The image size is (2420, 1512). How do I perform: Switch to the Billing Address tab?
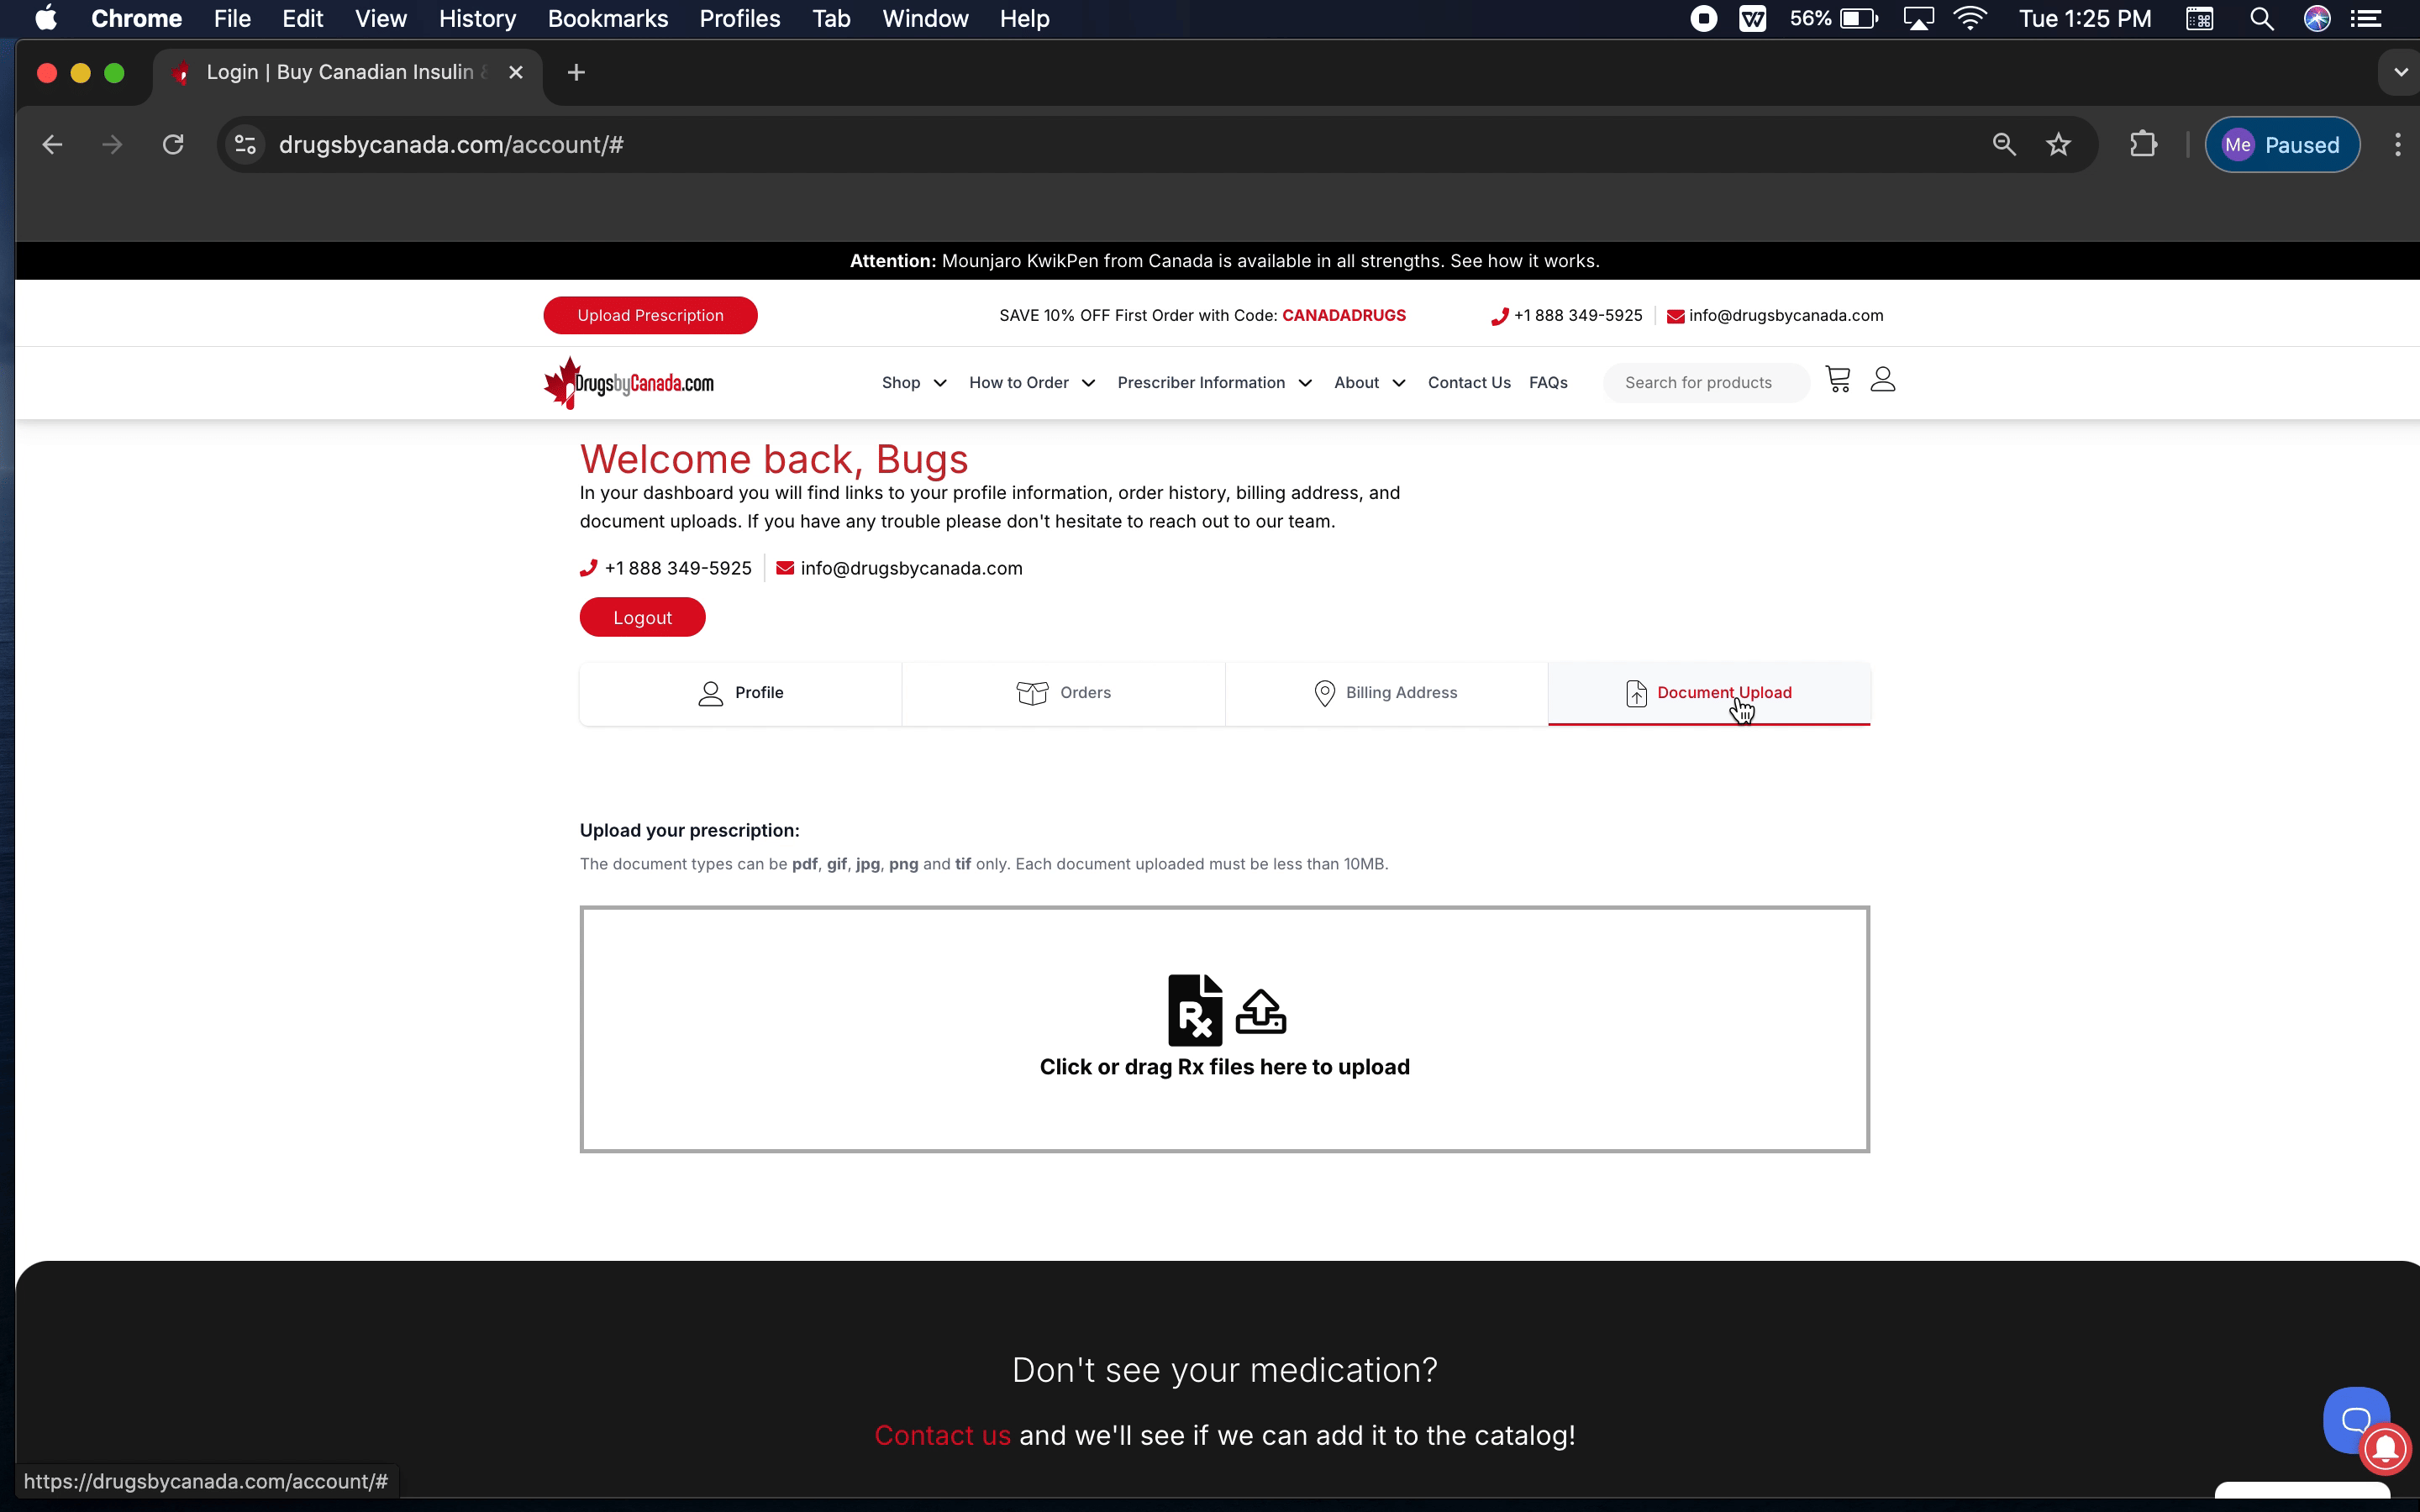pos(1386,693)
